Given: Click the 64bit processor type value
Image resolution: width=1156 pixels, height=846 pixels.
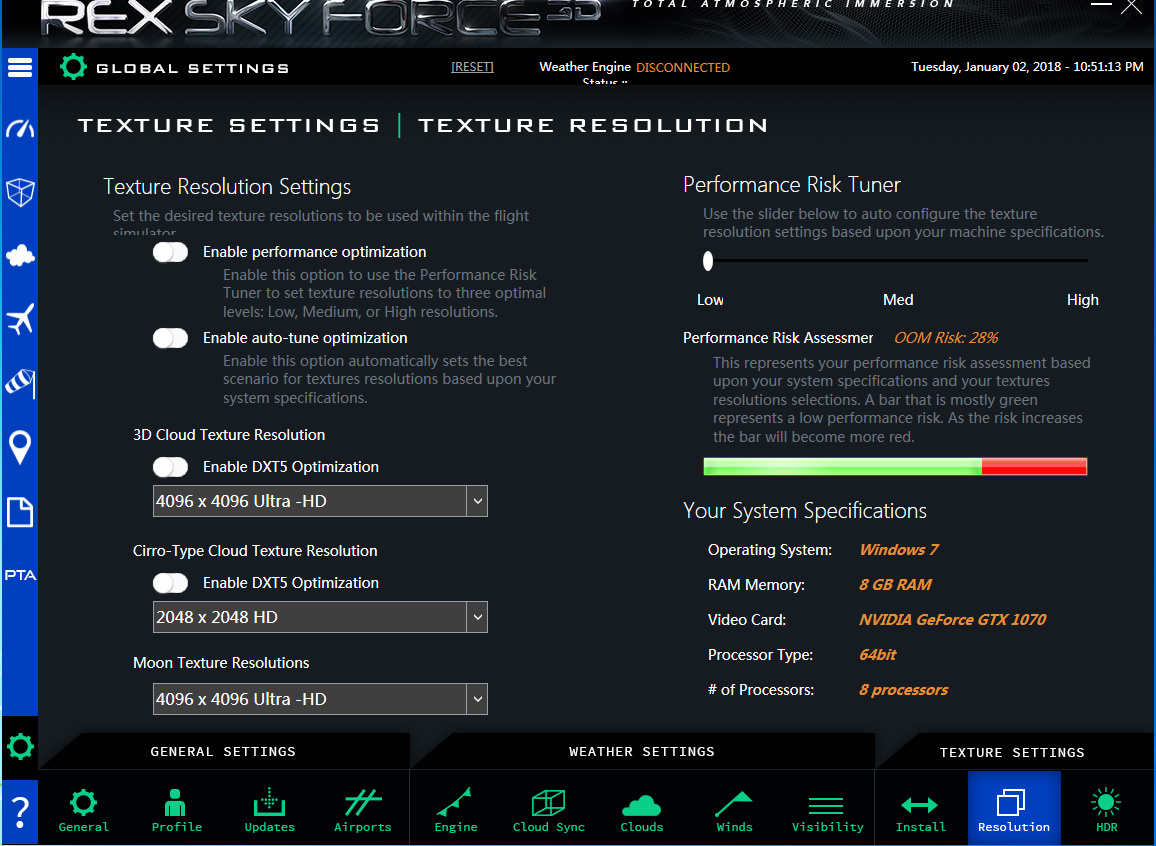Looking at the screenshot, I should coord(877,654).
